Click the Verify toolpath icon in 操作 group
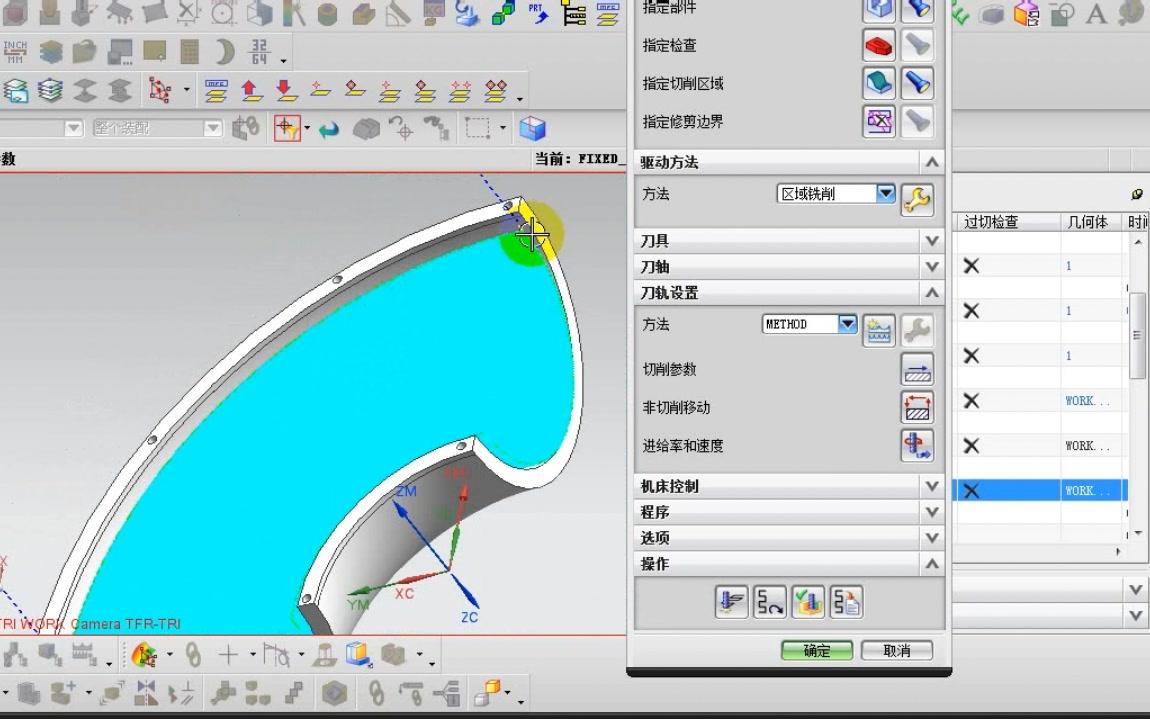 [x=807, y=601]
